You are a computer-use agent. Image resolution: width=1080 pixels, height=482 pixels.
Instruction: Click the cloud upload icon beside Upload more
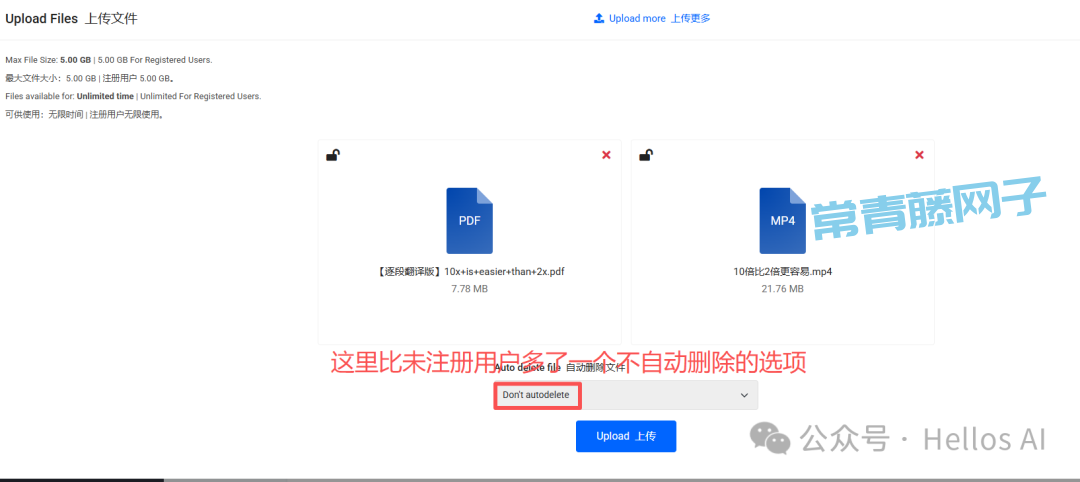click(599, 18)
